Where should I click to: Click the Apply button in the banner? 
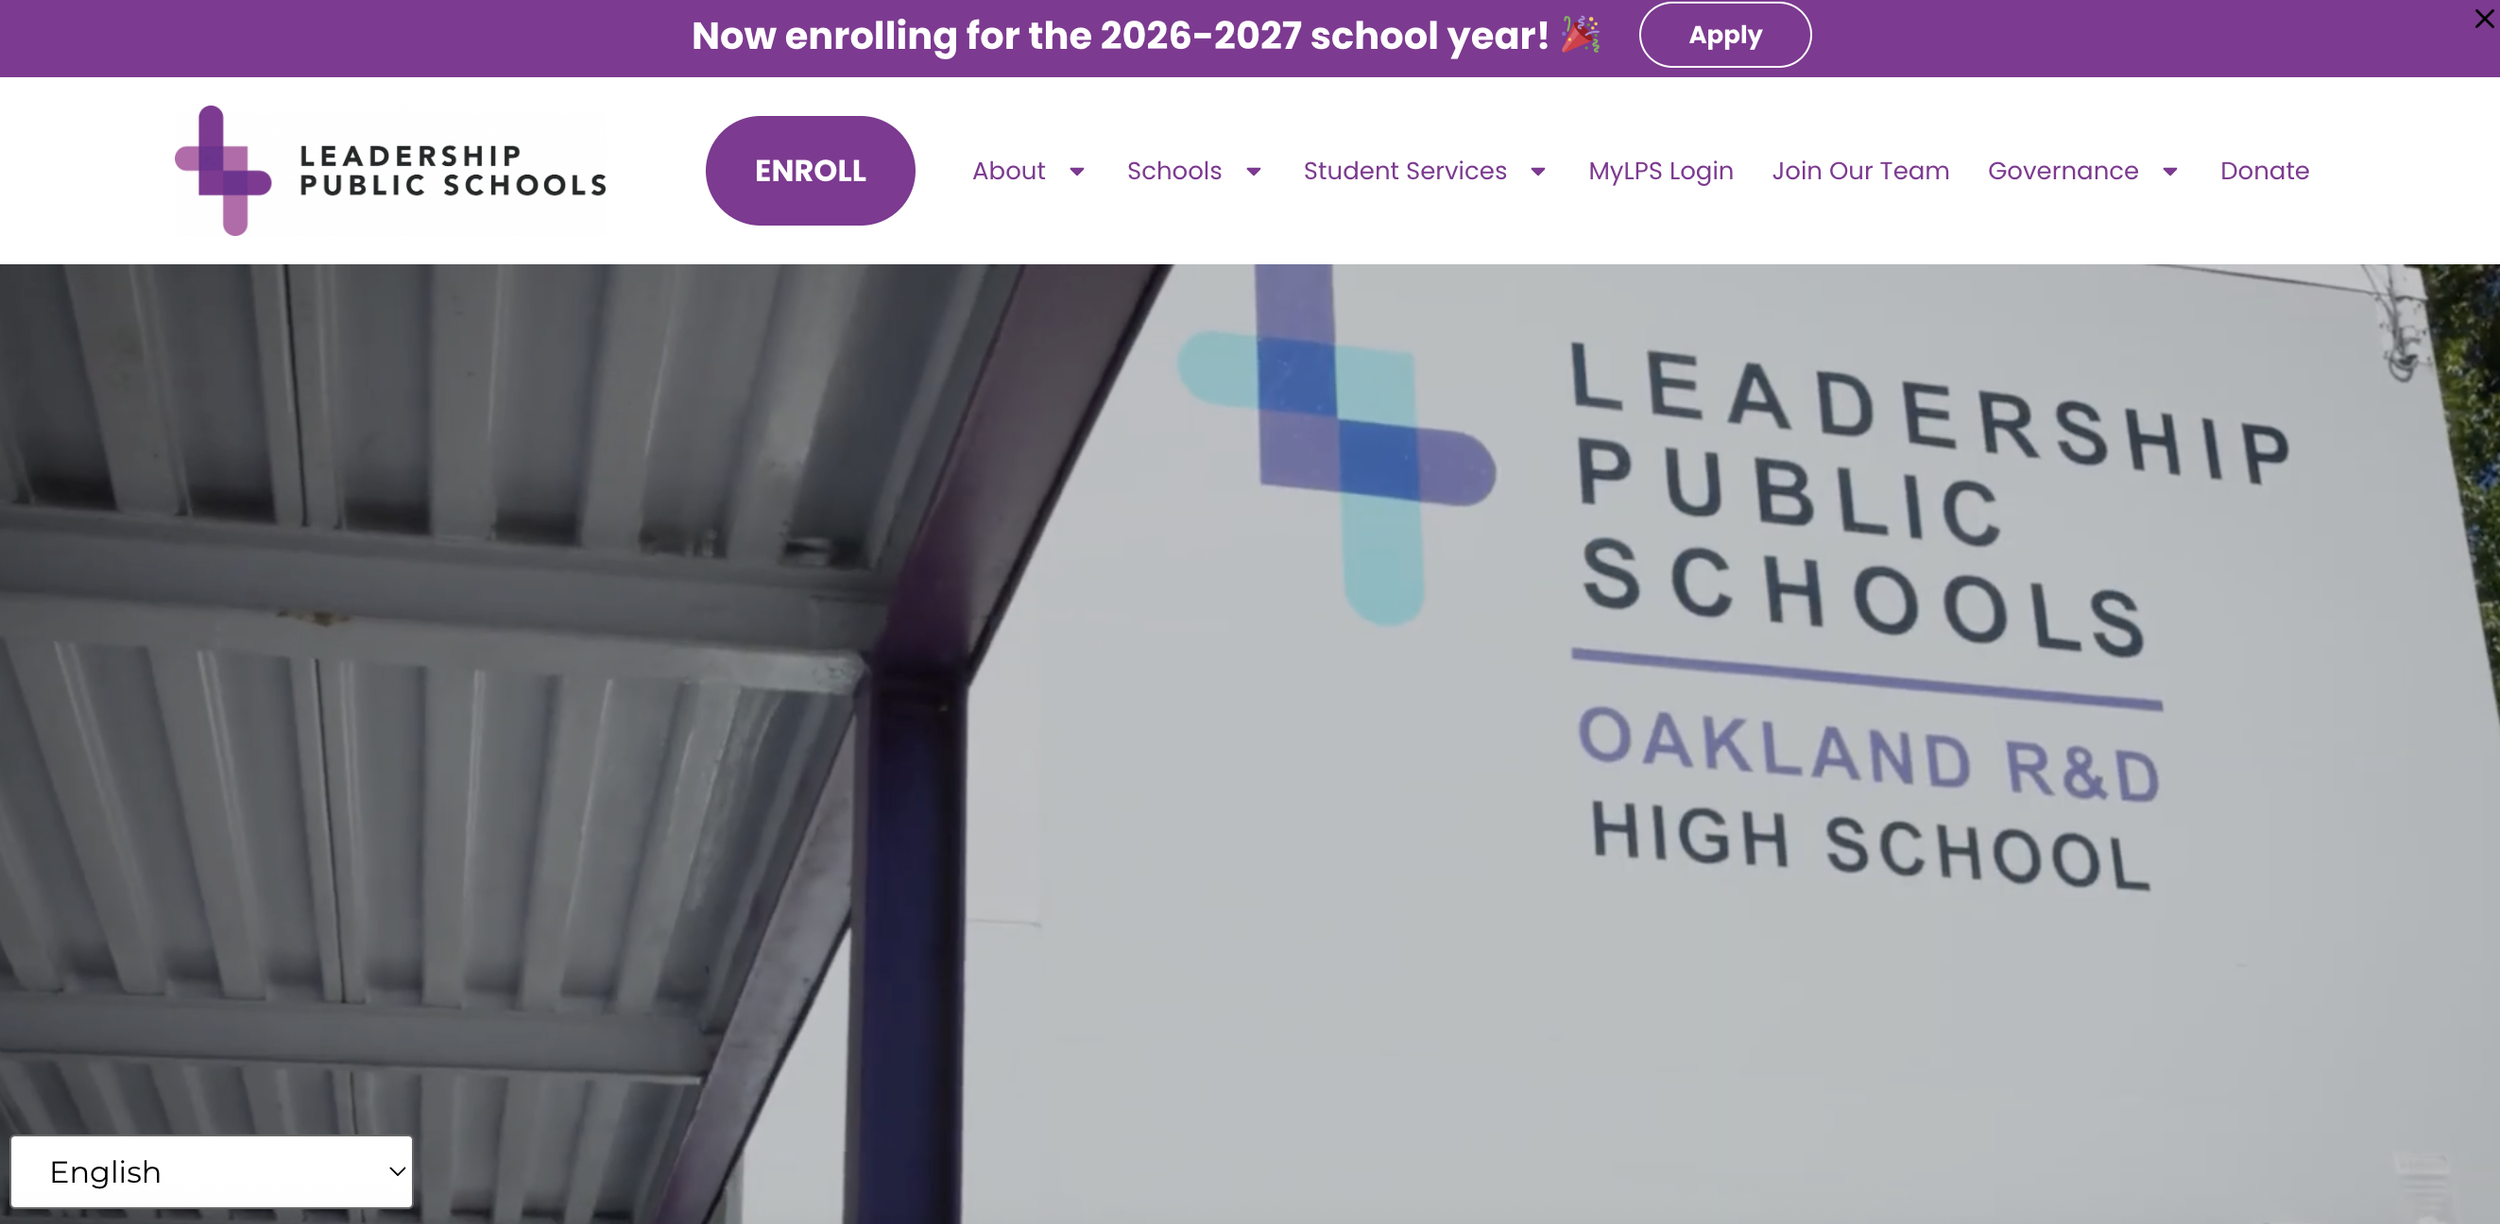1724,35
